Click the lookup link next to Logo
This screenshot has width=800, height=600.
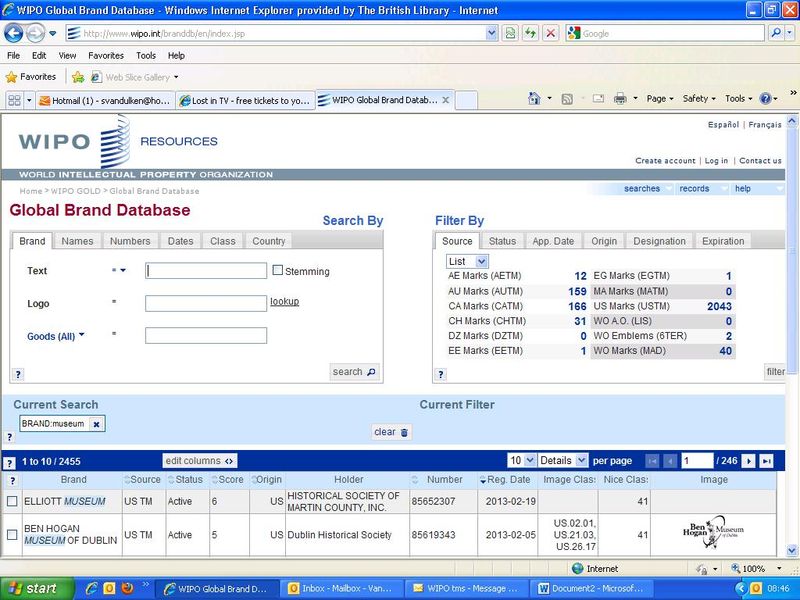(x=285, y=302)
